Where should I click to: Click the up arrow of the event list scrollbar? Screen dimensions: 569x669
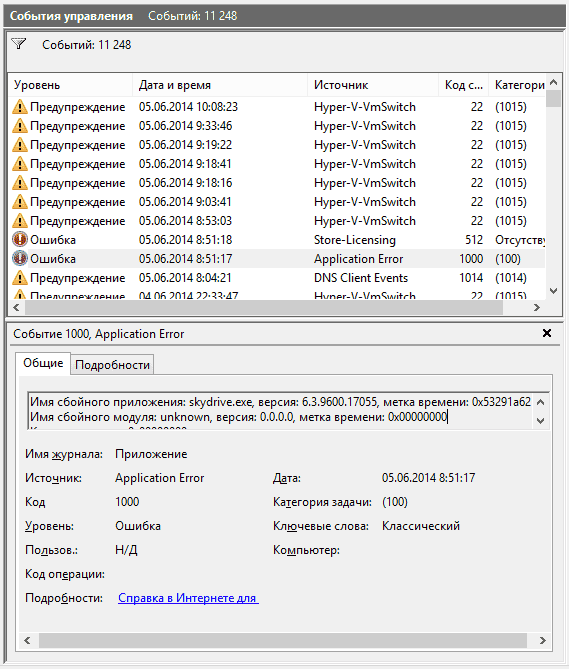[554, 82]
